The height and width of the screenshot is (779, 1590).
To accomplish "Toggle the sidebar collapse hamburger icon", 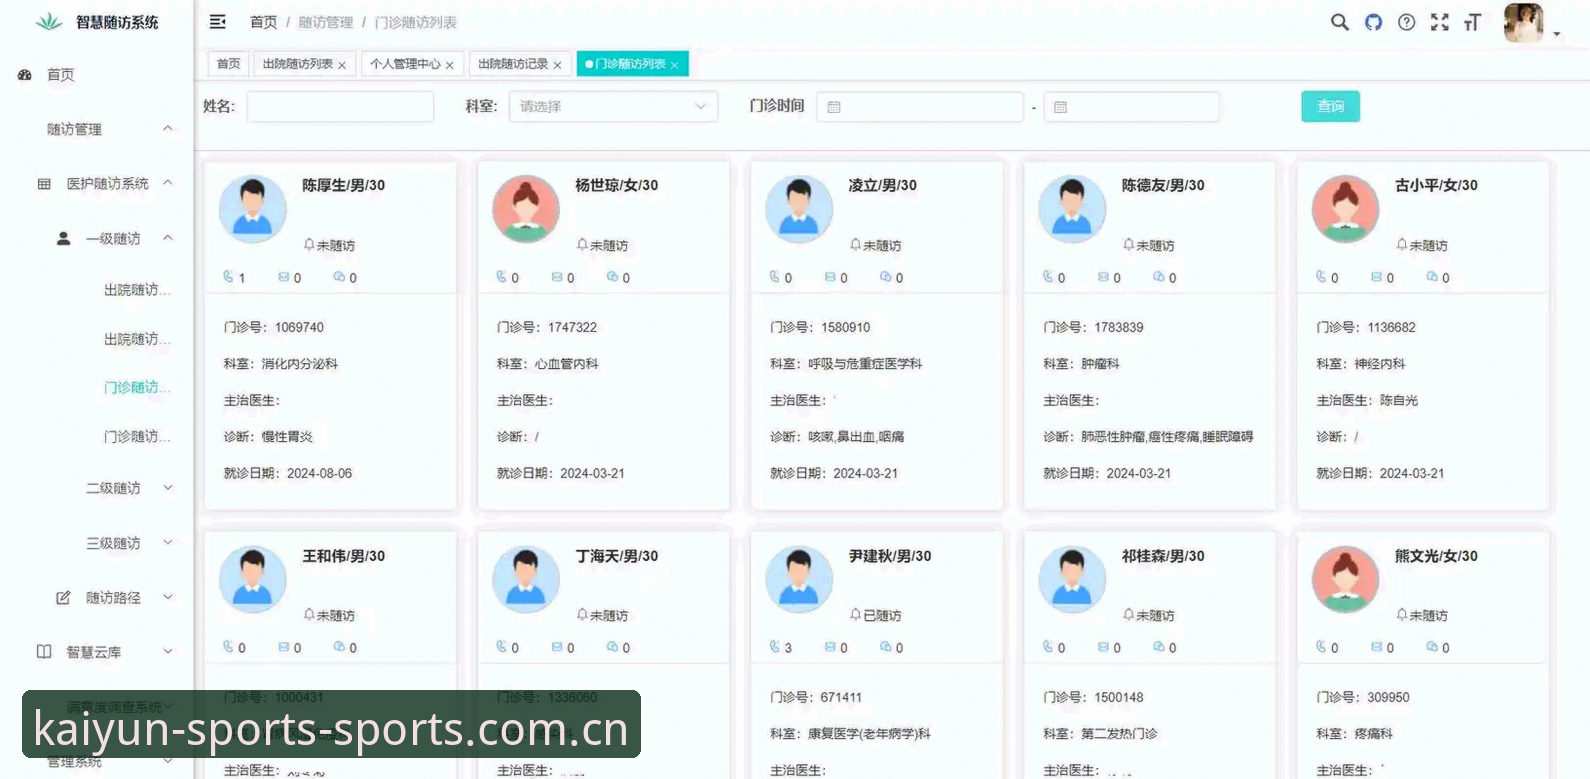I will [x=217, y=22].
